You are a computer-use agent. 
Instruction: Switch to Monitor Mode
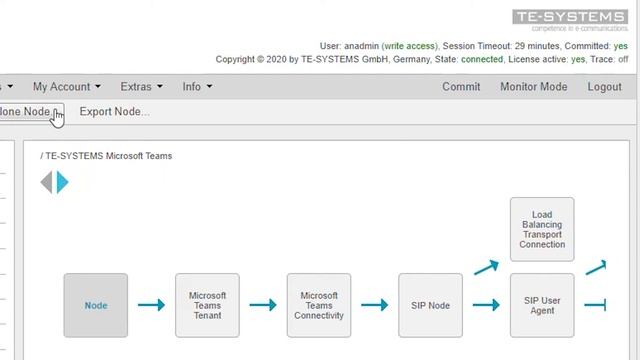(533, 87)
